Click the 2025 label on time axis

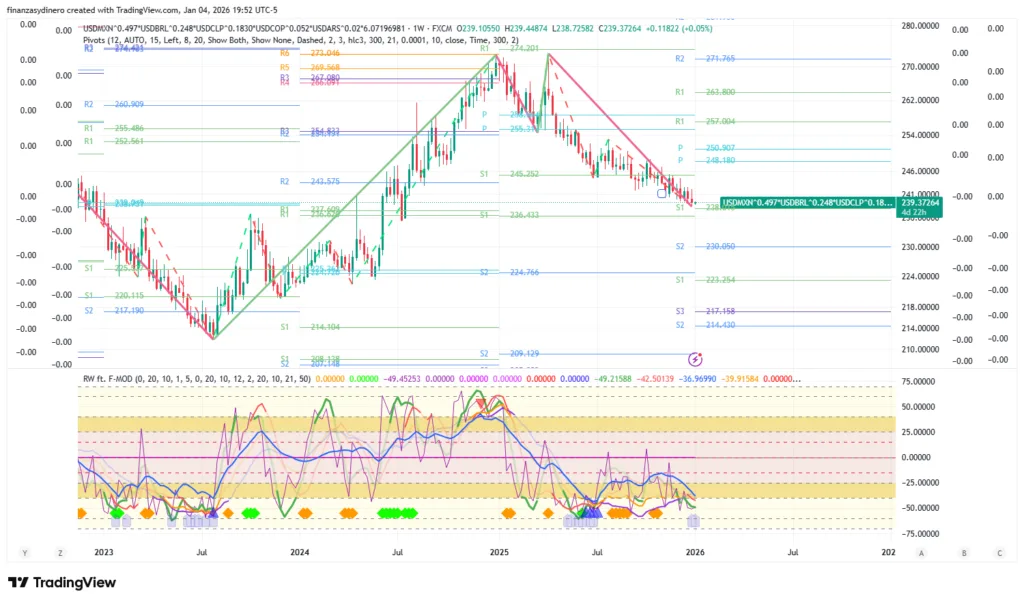[499, 552]
